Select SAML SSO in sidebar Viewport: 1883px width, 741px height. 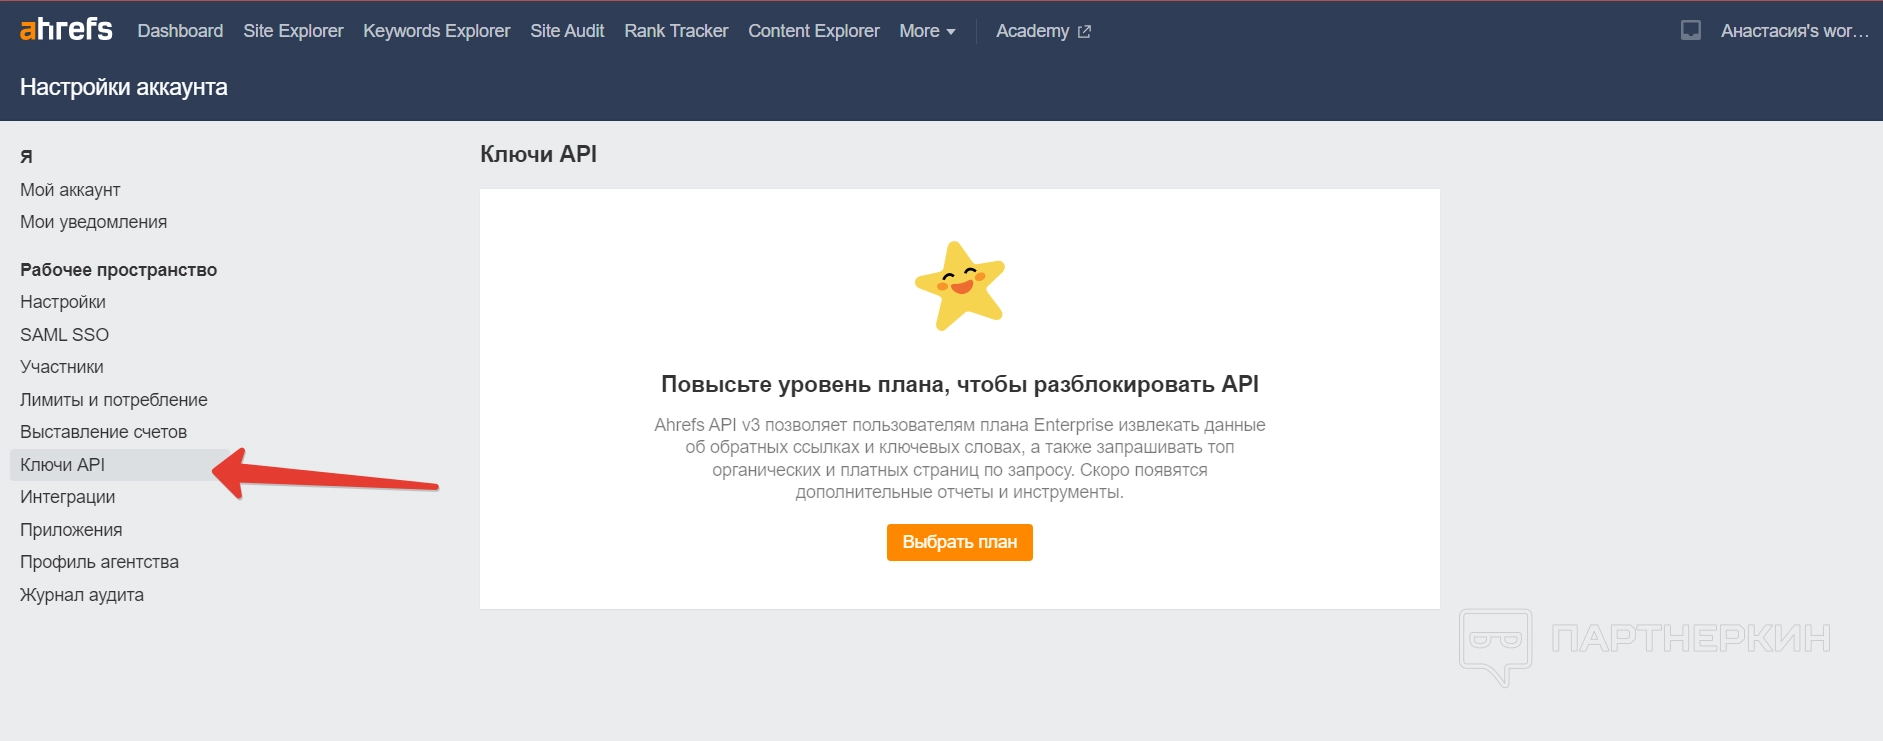pyautogui.click(x=64, y=335)
